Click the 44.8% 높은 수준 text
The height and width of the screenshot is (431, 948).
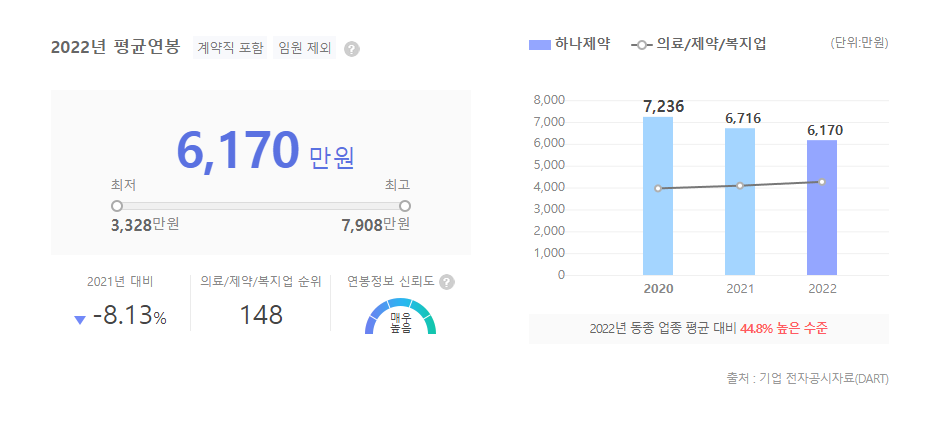(784, 329)
